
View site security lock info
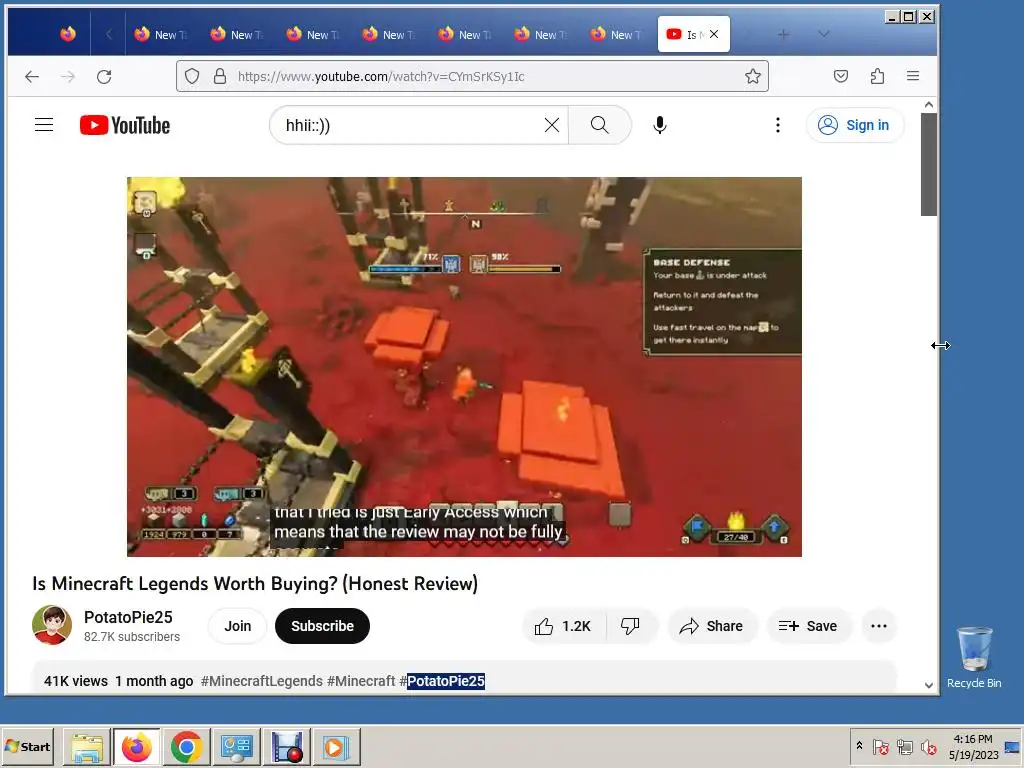220,76
